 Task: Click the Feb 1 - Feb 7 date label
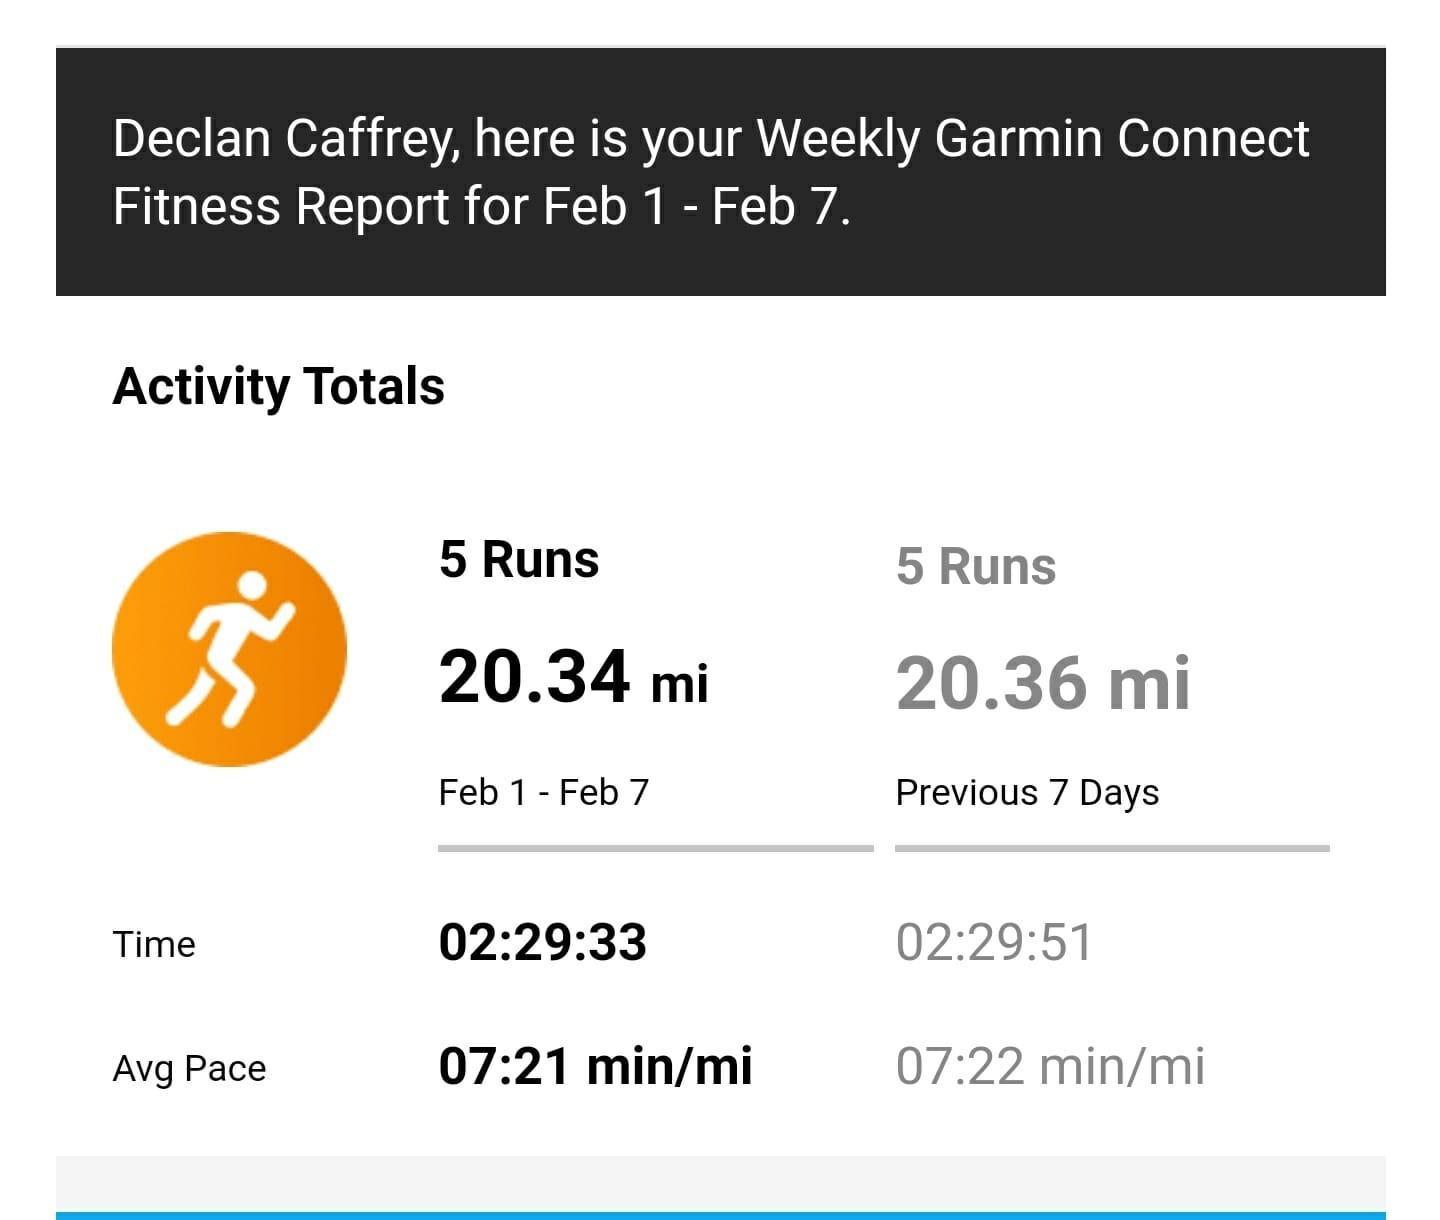(x=544, y=793)
